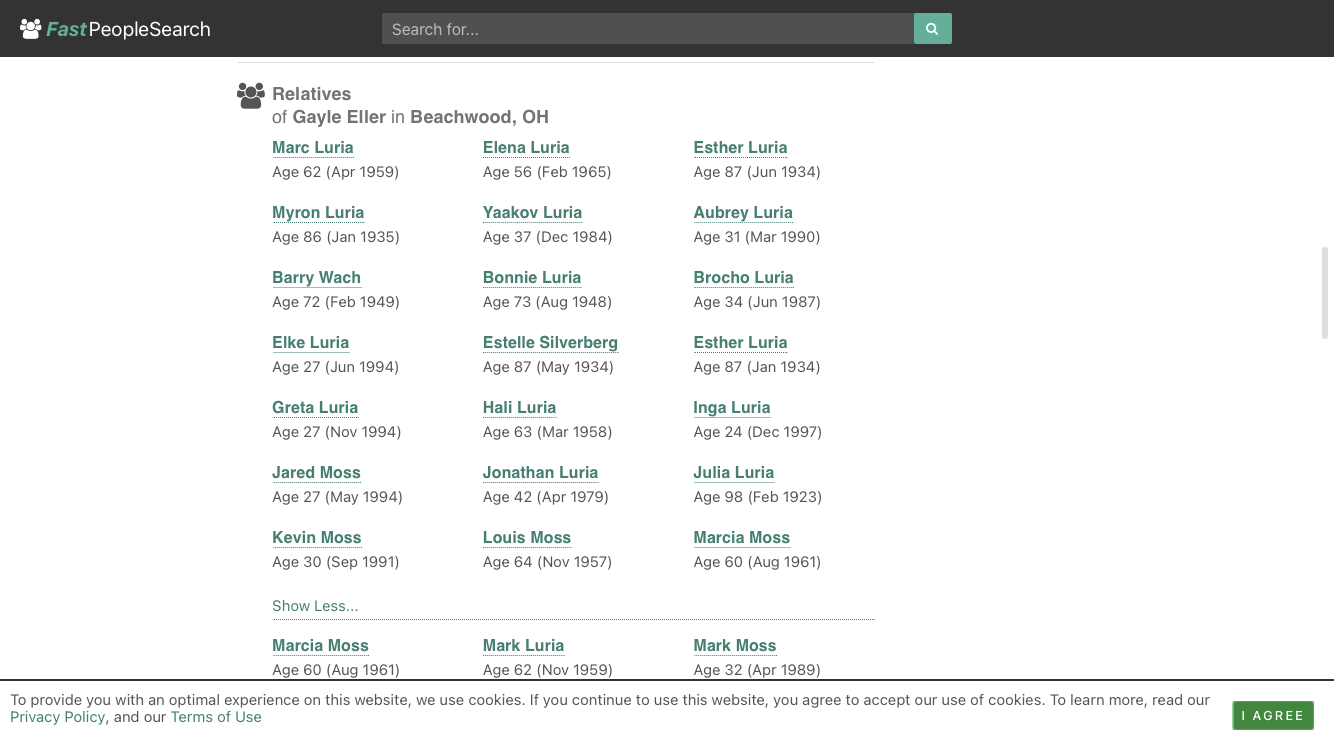The width and height of the screenshot is (1334, 750).
Task: Open Jared Moss's profile
Action: click(316, 472)
